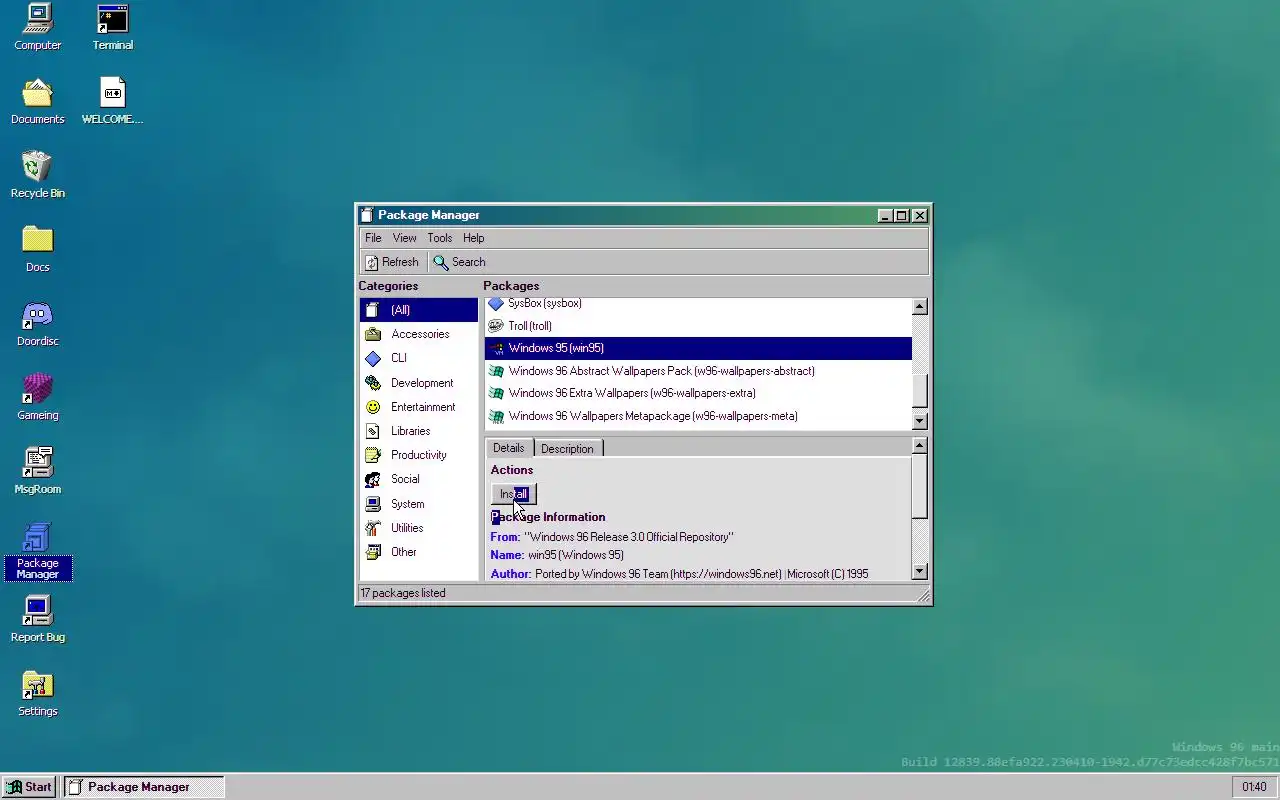The height and width of the screenshot is (800, 1280).
Task: Select the Documents folder icon on desktop
Action: click(37, 101)
